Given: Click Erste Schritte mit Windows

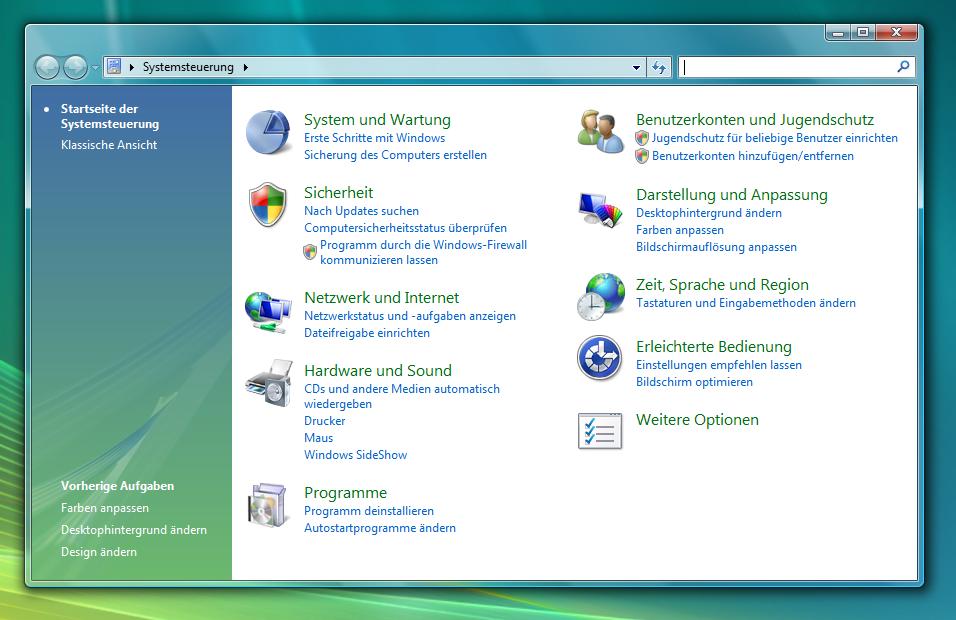Looking at the screenshot, I should point(374,138).
